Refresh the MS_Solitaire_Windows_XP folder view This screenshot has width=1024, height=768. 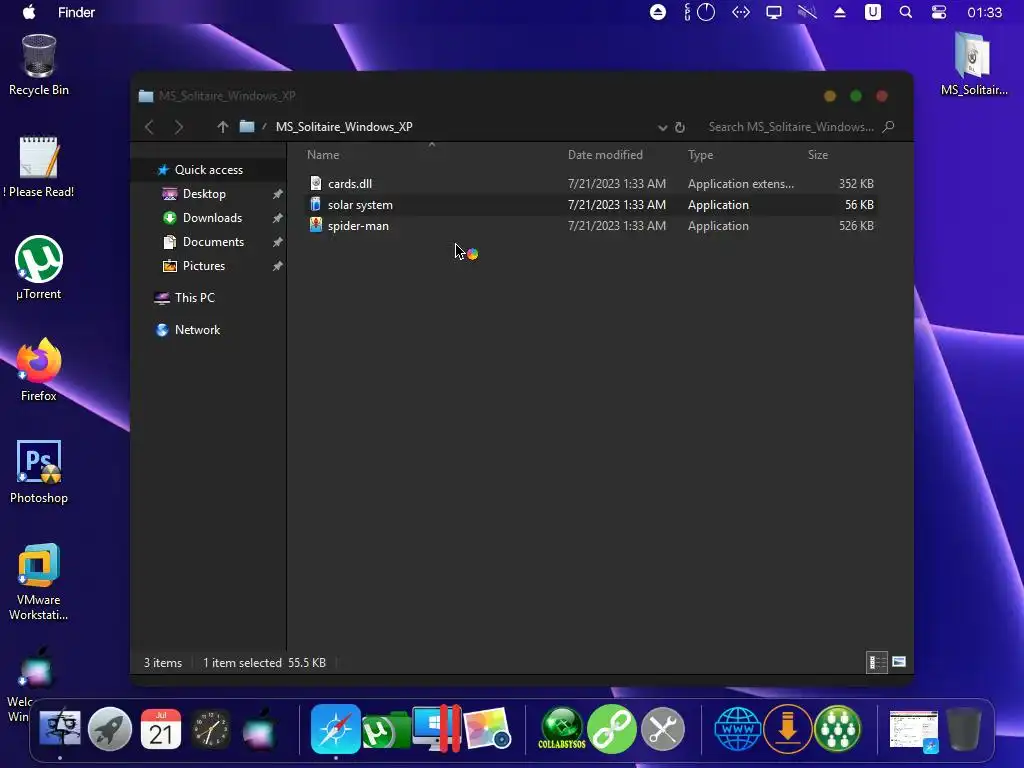click(x=680, y=127)
